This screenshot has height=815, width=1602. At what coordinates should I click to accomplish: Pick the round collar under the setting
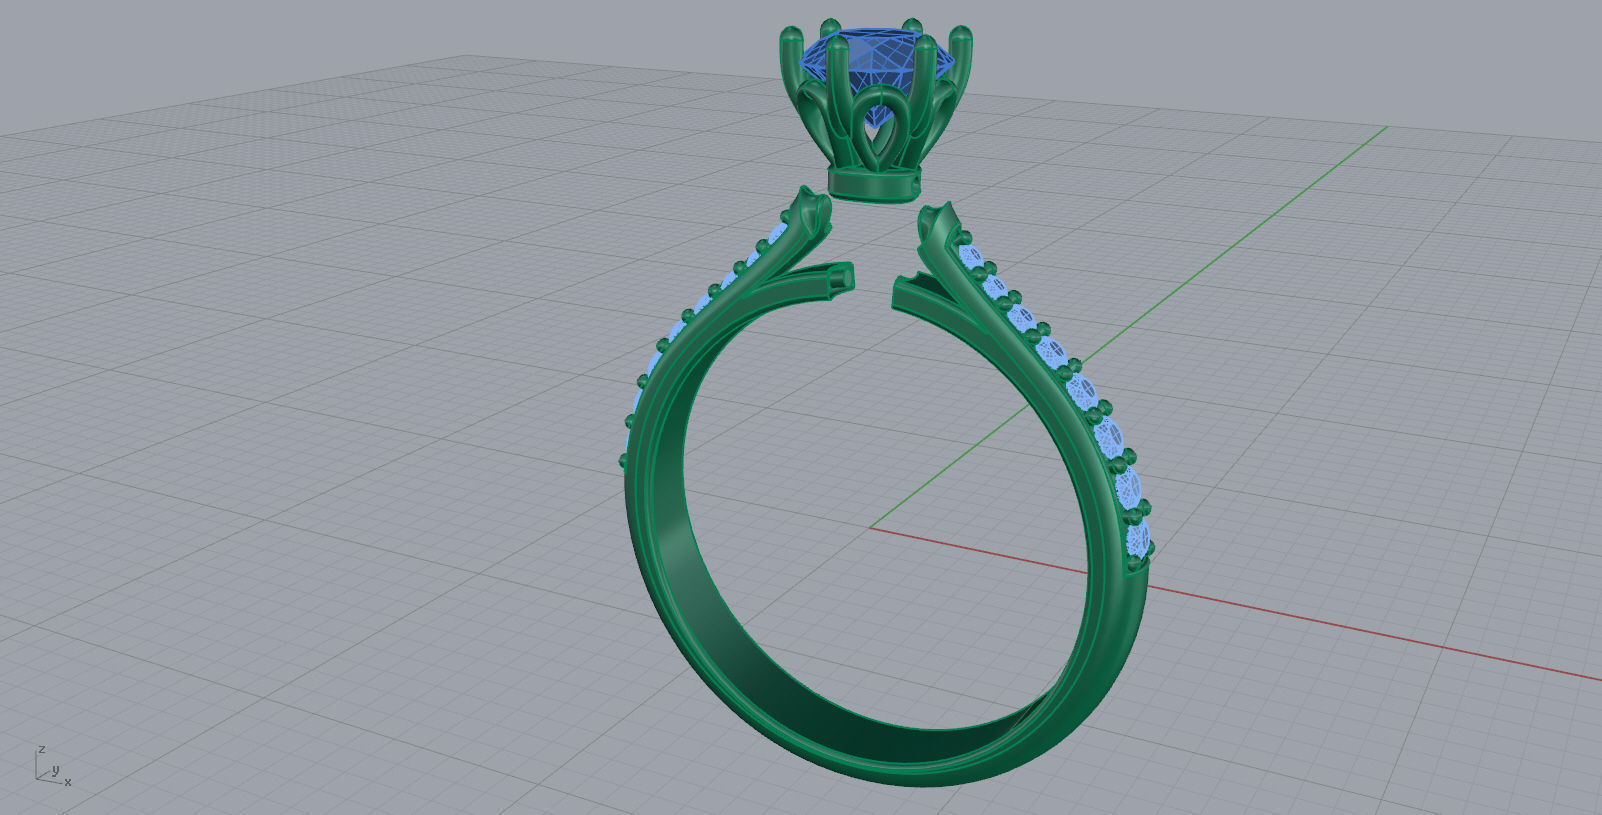pos(875,185)
